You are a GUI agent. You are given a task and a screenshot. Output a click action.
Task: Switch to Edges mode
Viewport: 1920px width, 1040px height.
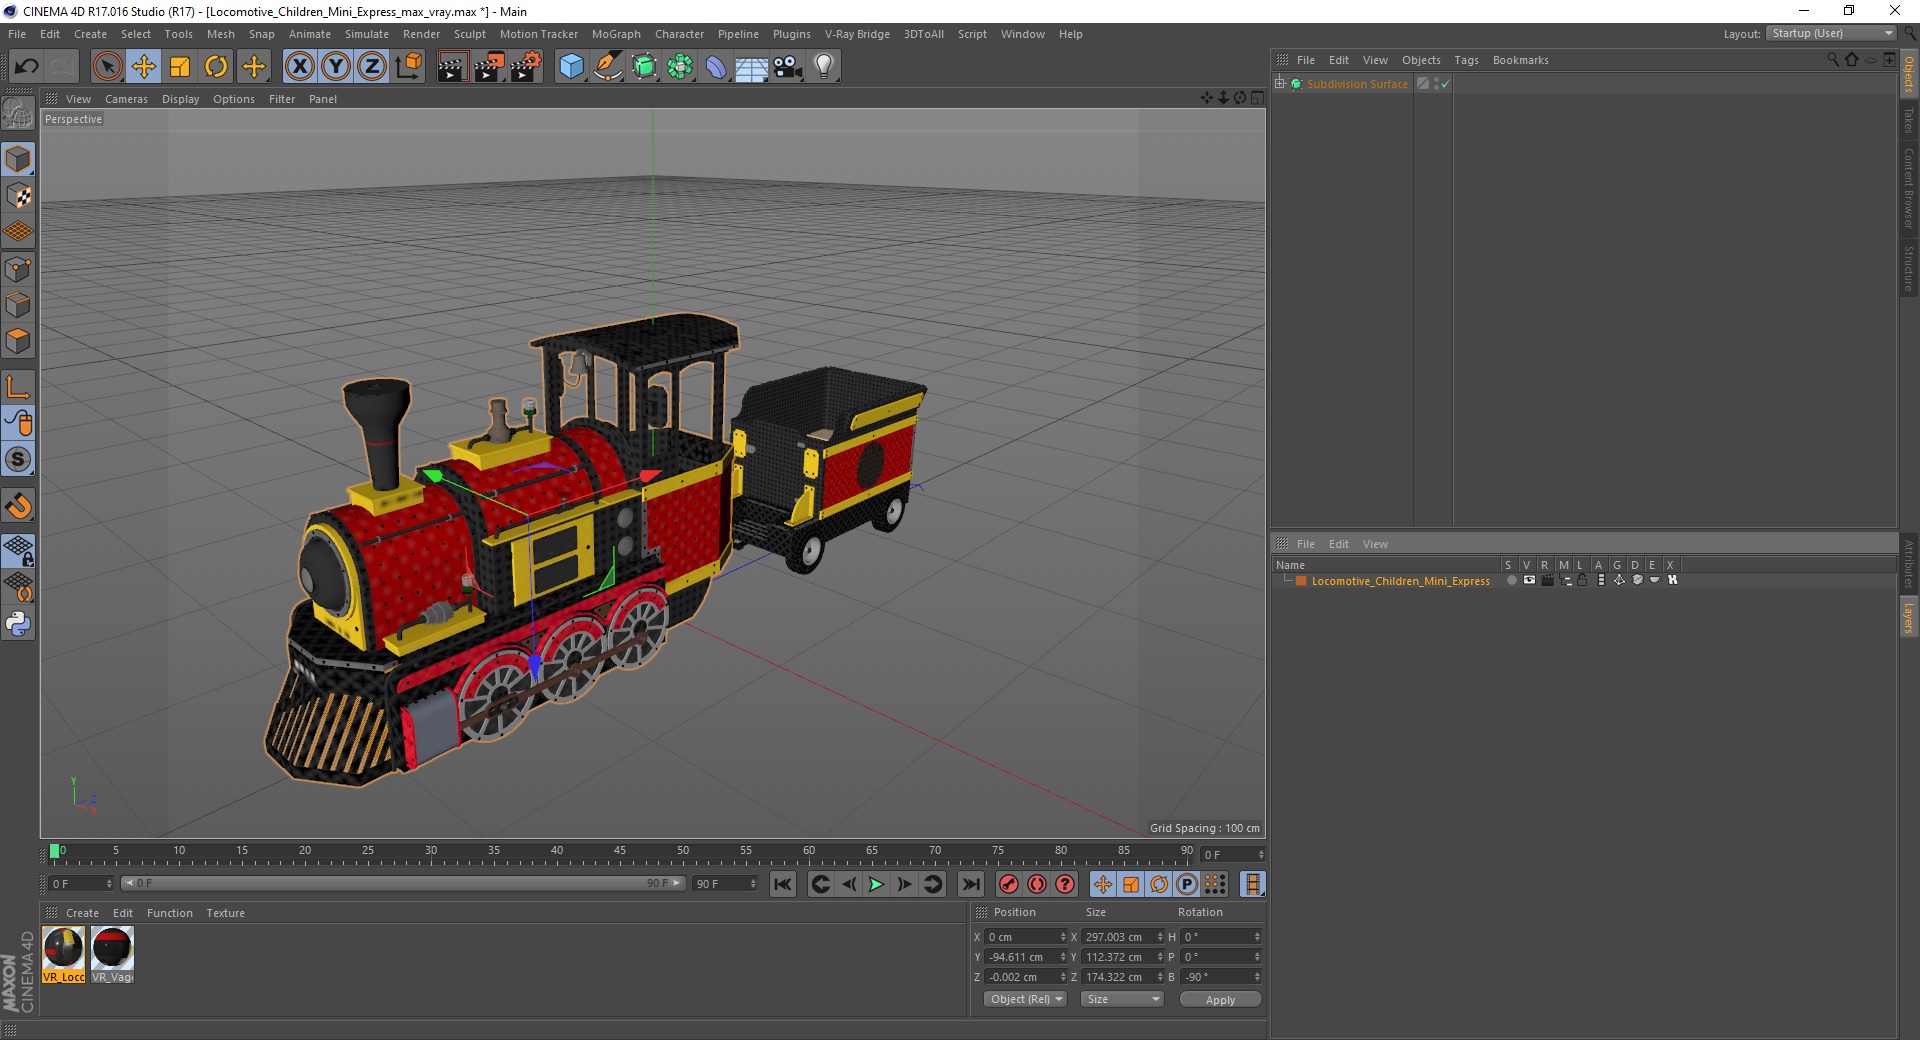click(18, 304)
